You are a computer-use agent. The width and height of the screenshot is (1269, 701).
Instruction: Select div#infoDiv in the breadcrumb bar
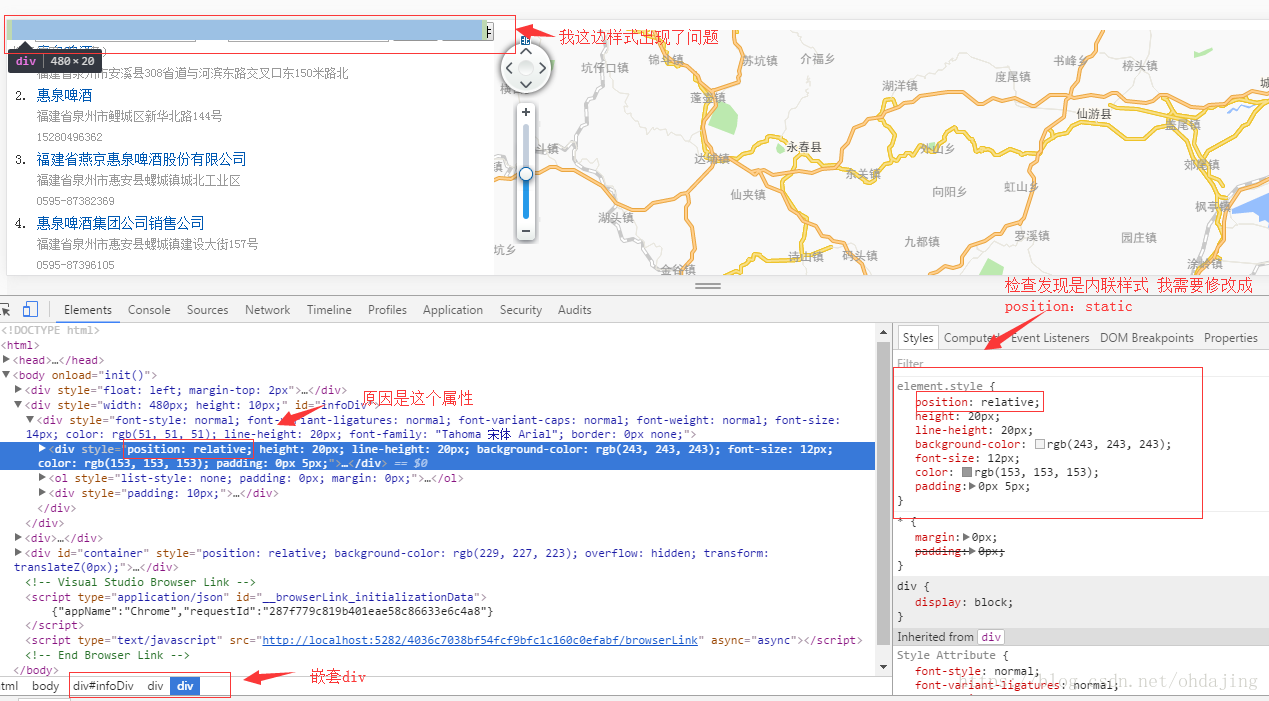103,686
